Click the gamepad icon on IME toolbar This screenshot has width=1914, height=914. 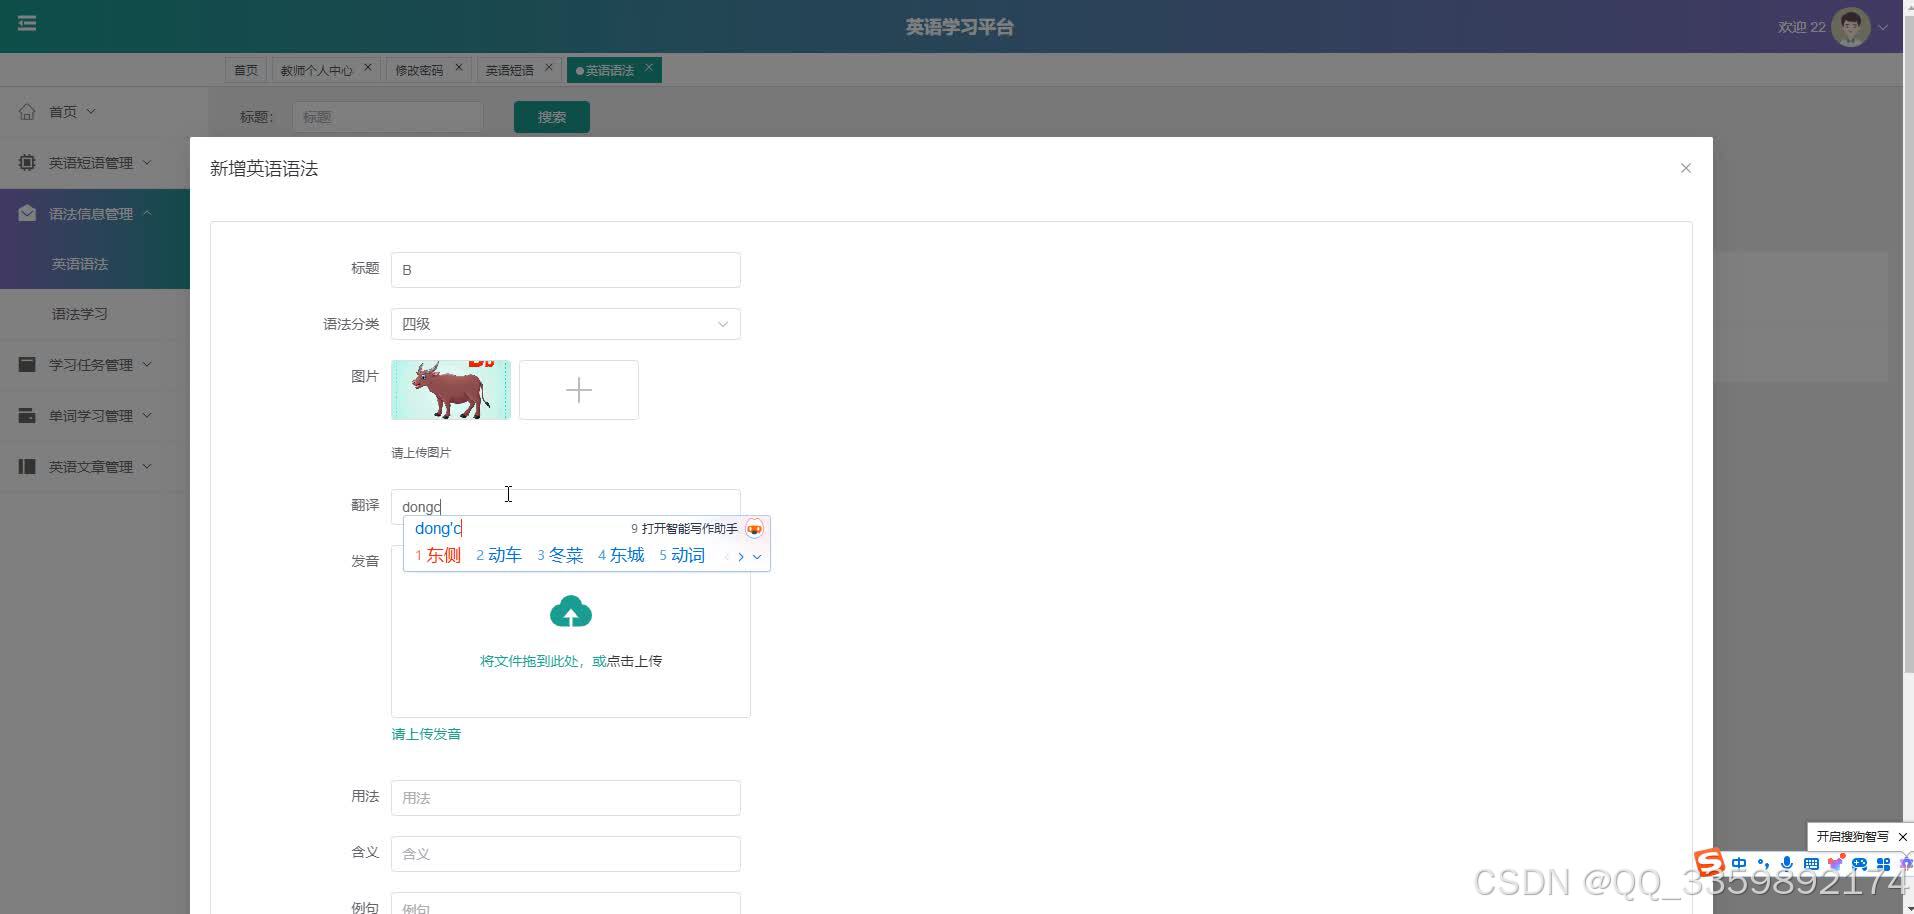pyautogui.click(x=1859, y=864)
